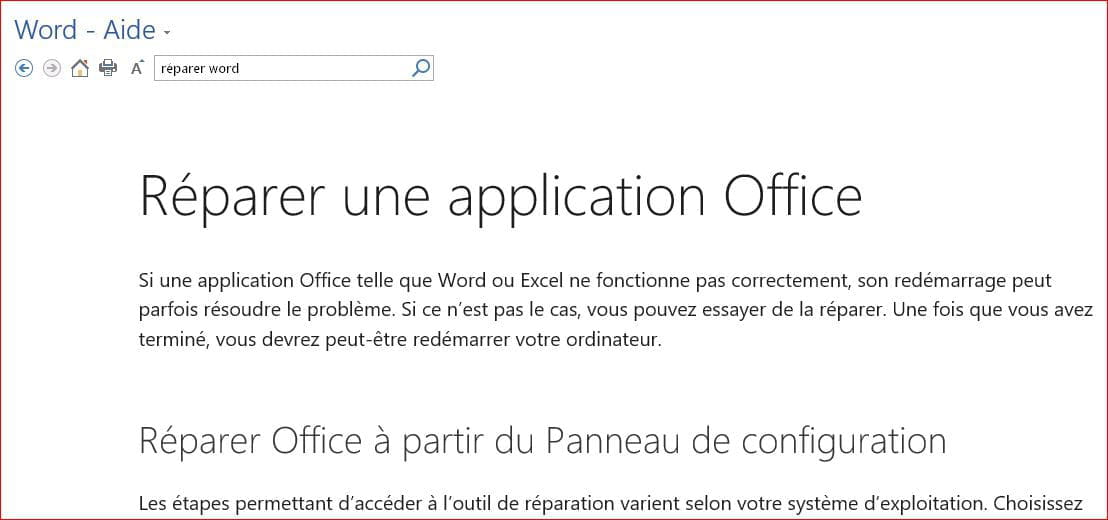
Task: Click the paragraph starting "Si une application Office"
Action: 615,310
